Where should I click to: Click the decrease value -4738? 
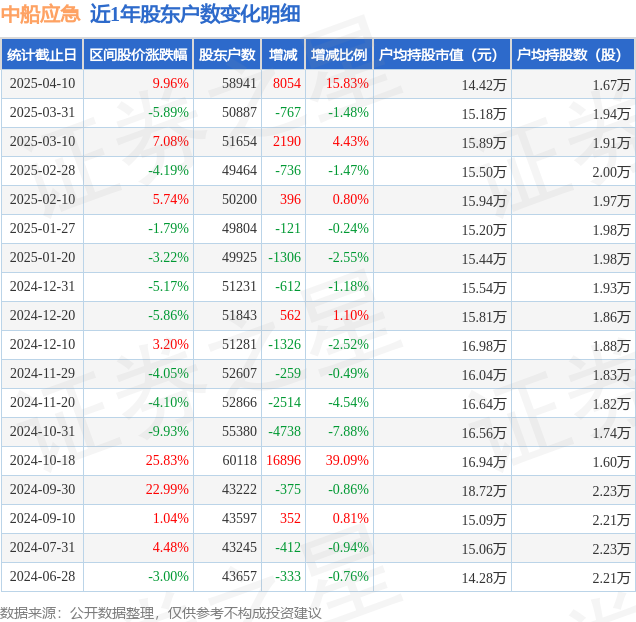click(285, 431)
